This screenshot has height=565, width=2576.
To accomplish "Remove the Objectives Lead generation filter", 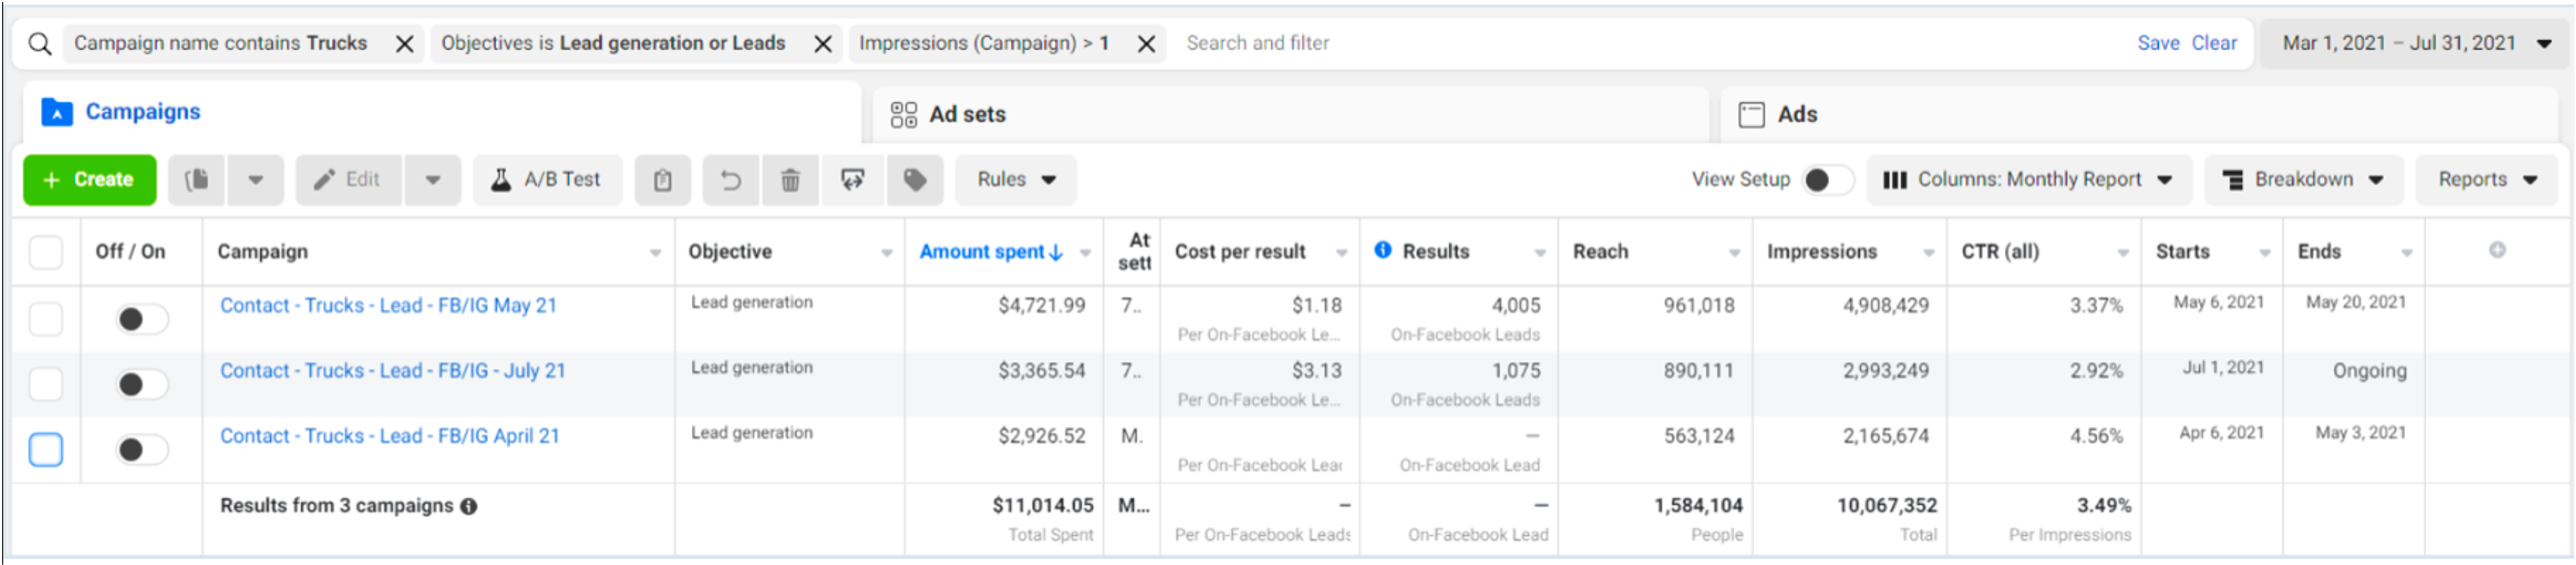I will (823, 44).
